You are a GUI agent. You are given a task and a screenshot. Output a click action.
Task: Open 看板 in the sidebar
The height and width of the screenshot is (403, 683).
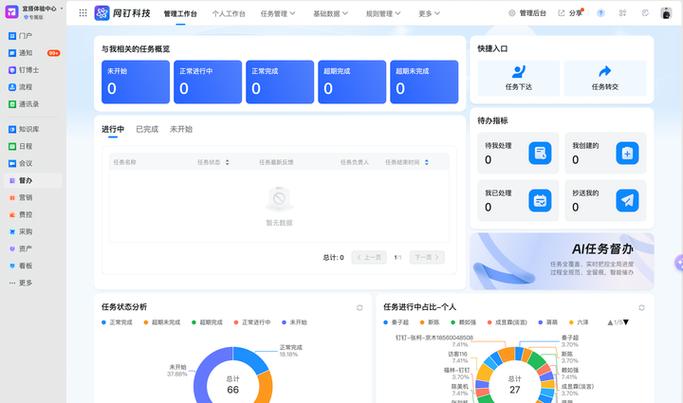pyautogui.click(x=20, y=265)
